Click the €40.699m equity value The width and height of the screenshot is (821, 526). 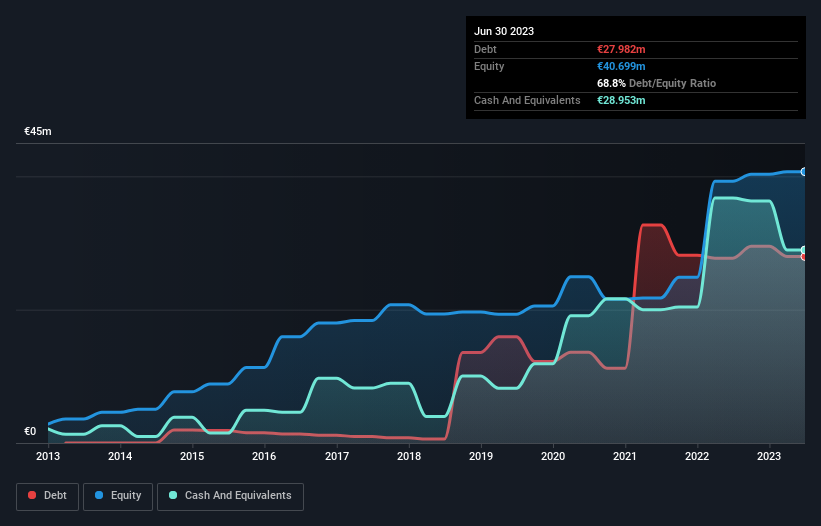tap(621, 66)
